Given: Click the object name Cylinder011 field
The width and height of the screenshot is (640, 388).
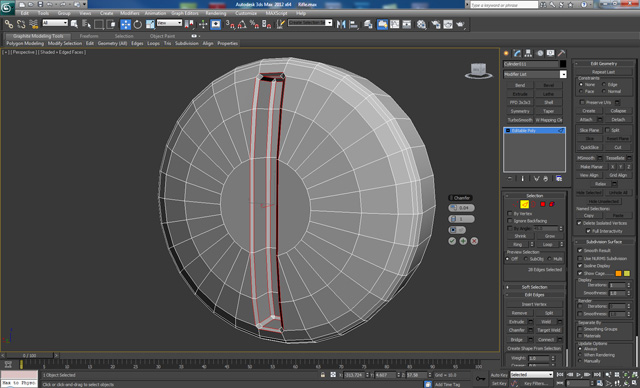Looking at the screenshot, I should (531, 64).
